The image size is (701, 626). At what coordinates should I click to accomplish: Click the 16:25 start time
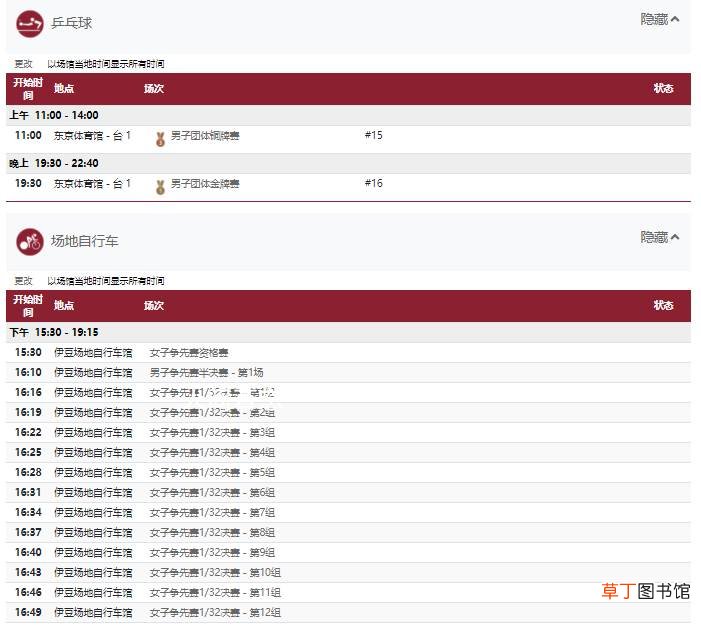point(28,452)
